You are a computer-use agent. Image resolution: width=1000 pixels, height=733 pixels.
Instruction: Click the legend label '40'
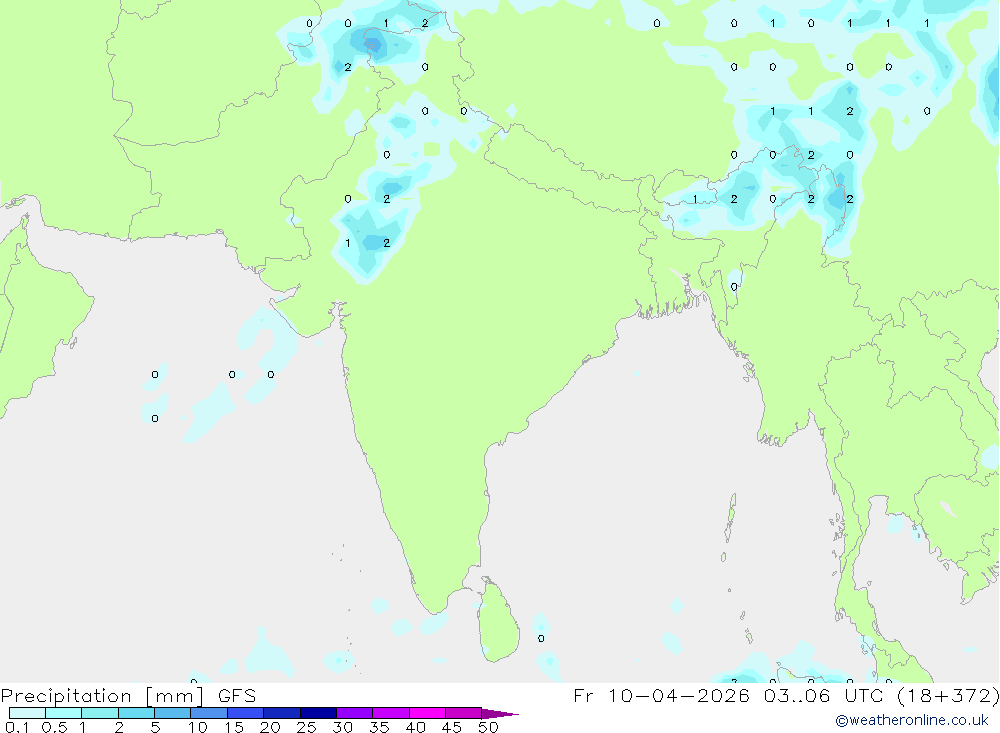point(415,727)
